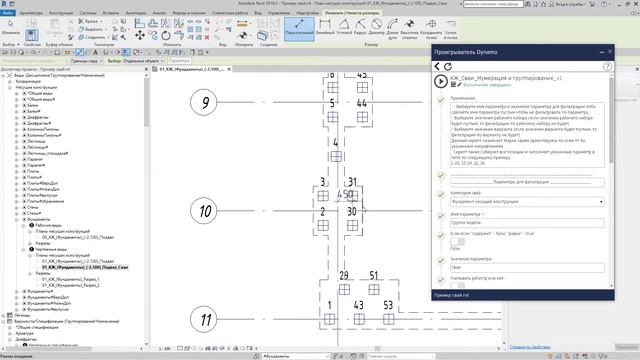640x360 pixels.
Task: Click the red X delete icon
Action: [x=207, y=37]
